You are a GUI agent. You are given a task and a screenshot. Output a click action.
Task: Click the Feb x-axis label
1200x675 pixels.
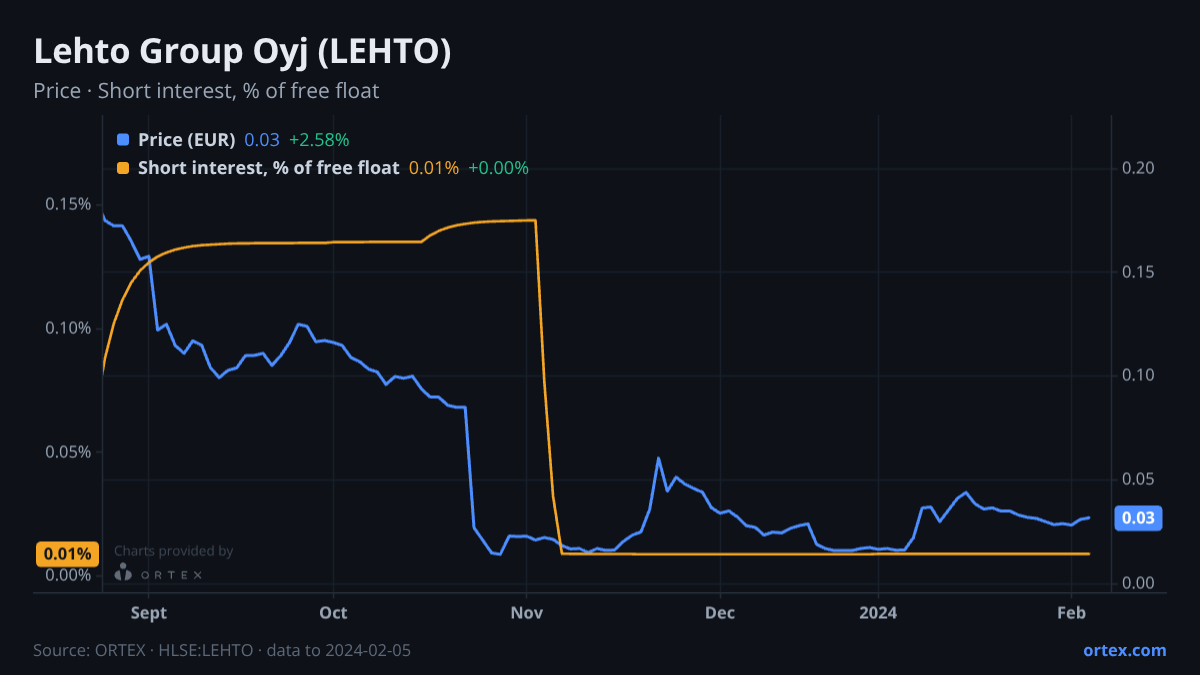1072,612
